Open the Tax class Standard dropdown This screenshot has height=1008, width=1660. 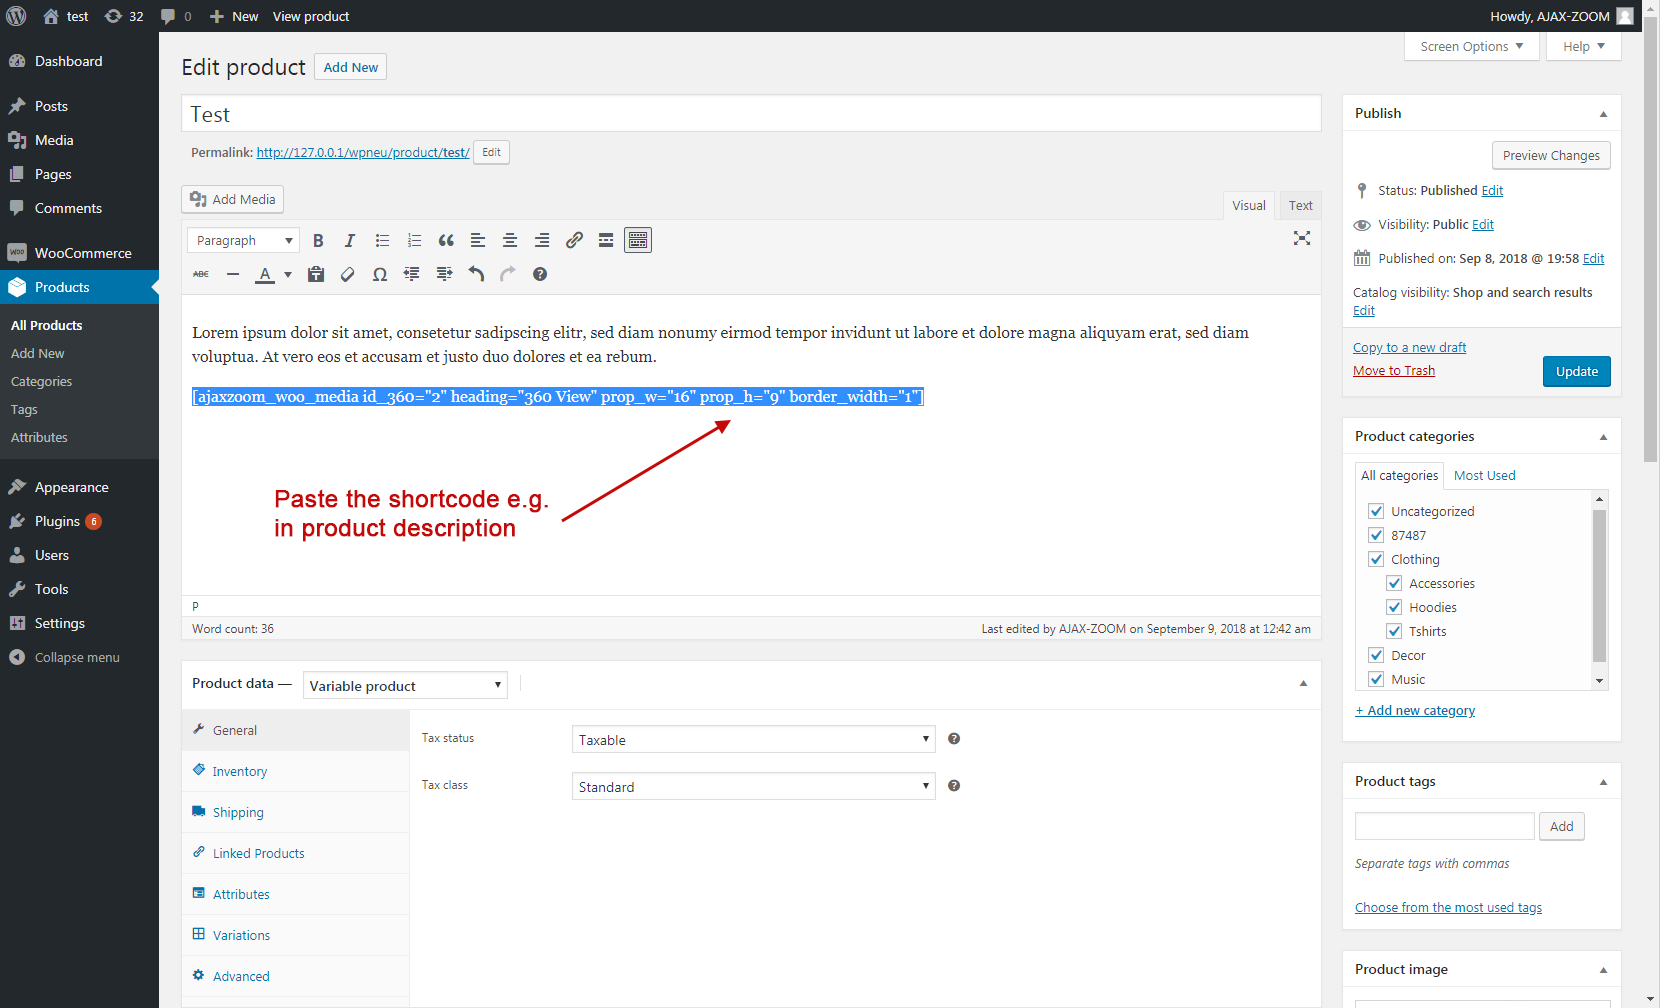754,787
